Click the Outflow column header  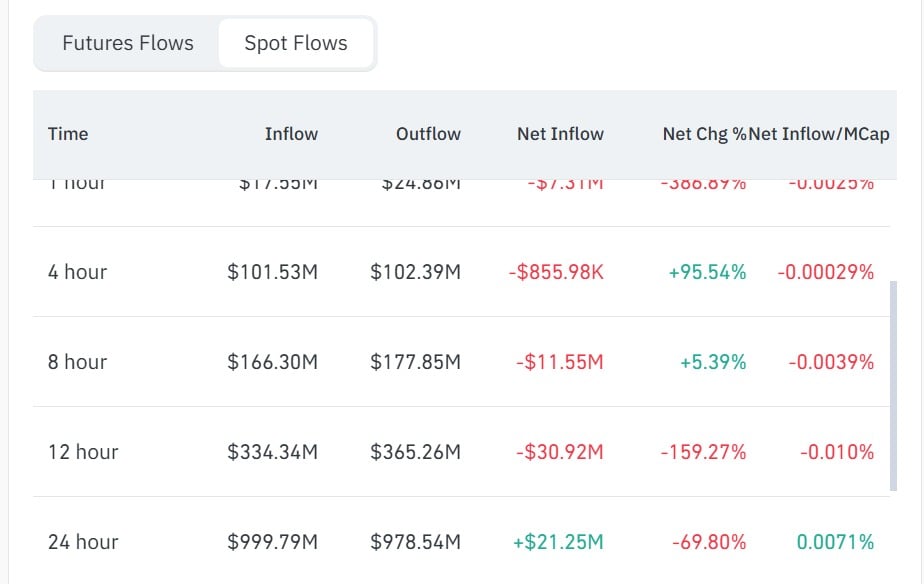[428, 134]
